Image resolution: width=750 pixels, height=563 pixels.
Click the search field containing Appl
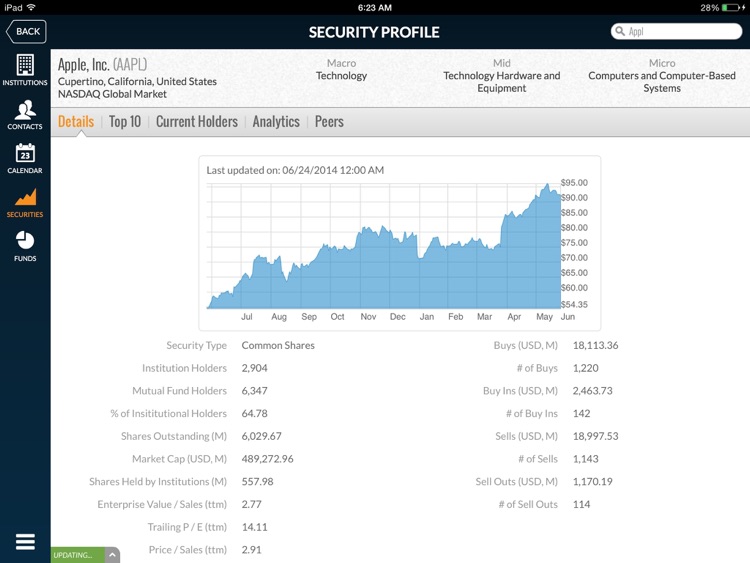pos(680,32)
